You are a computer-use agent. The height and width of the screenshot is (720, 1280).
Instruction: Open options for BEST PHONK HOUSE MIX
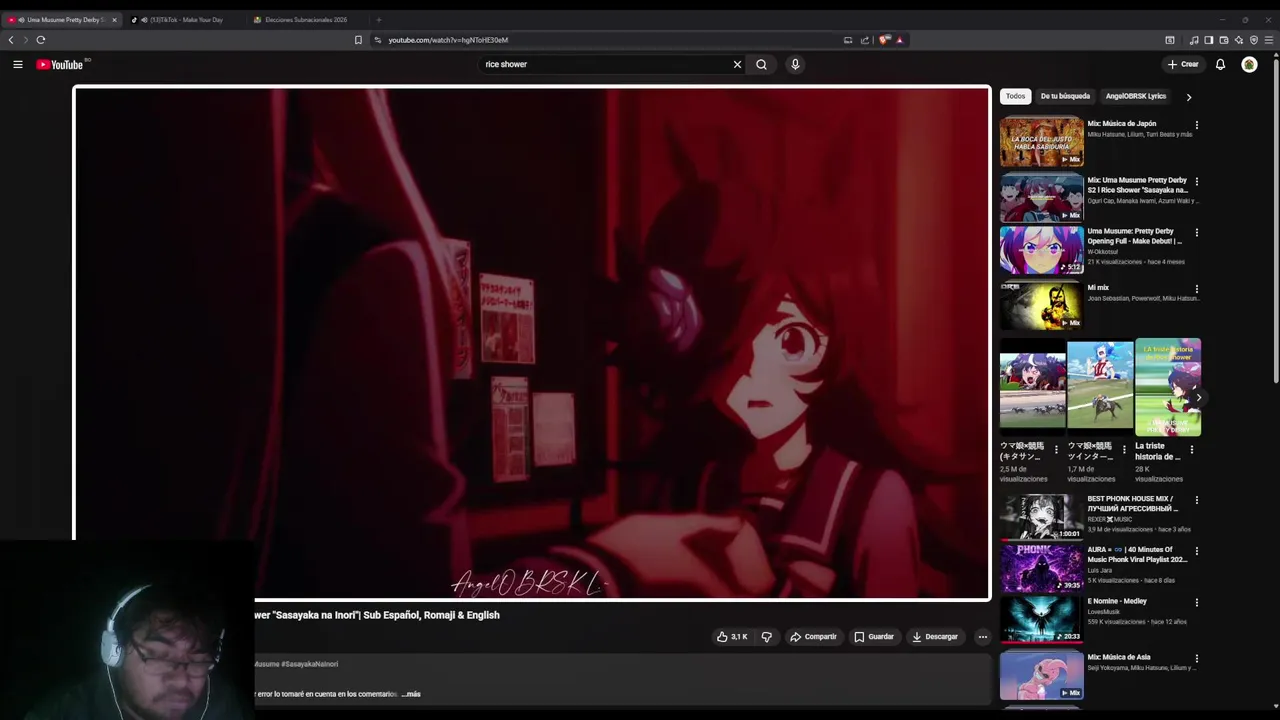(1197, 500)
